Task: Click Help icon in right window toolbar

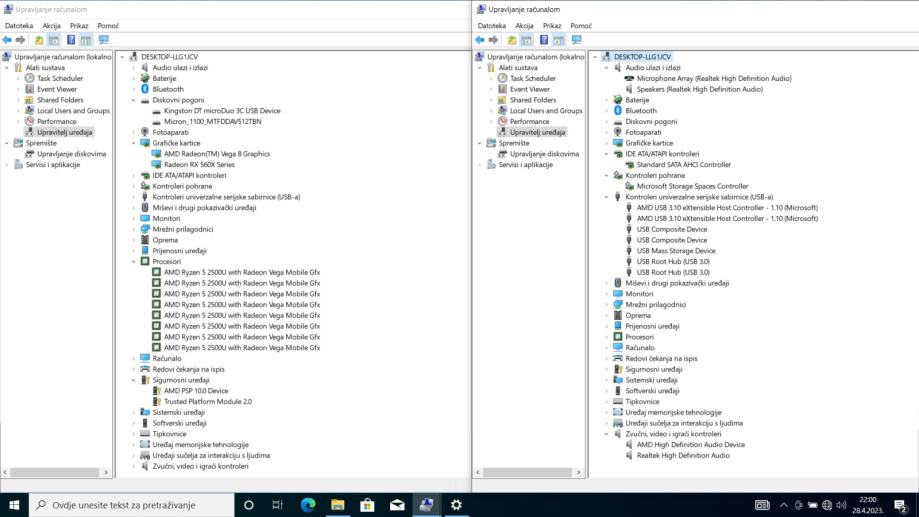Action: (544, 40)
